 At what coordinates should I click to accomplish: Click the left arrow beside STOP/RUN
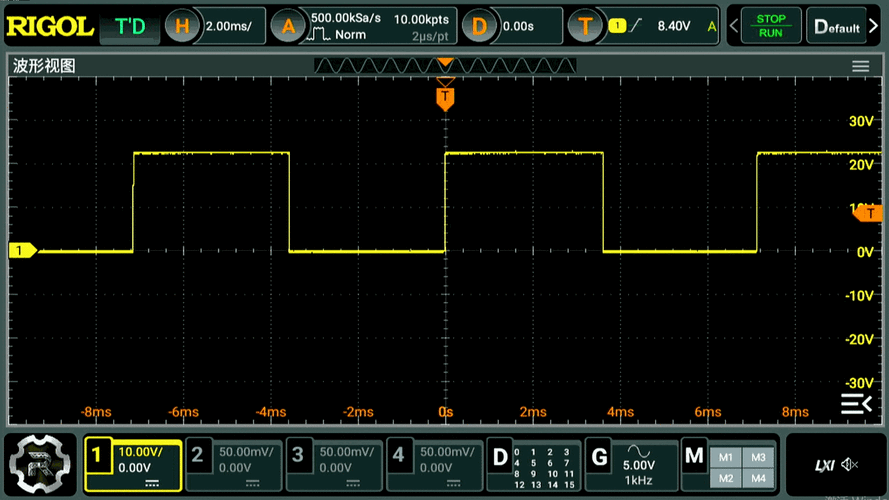coord(734,27)
